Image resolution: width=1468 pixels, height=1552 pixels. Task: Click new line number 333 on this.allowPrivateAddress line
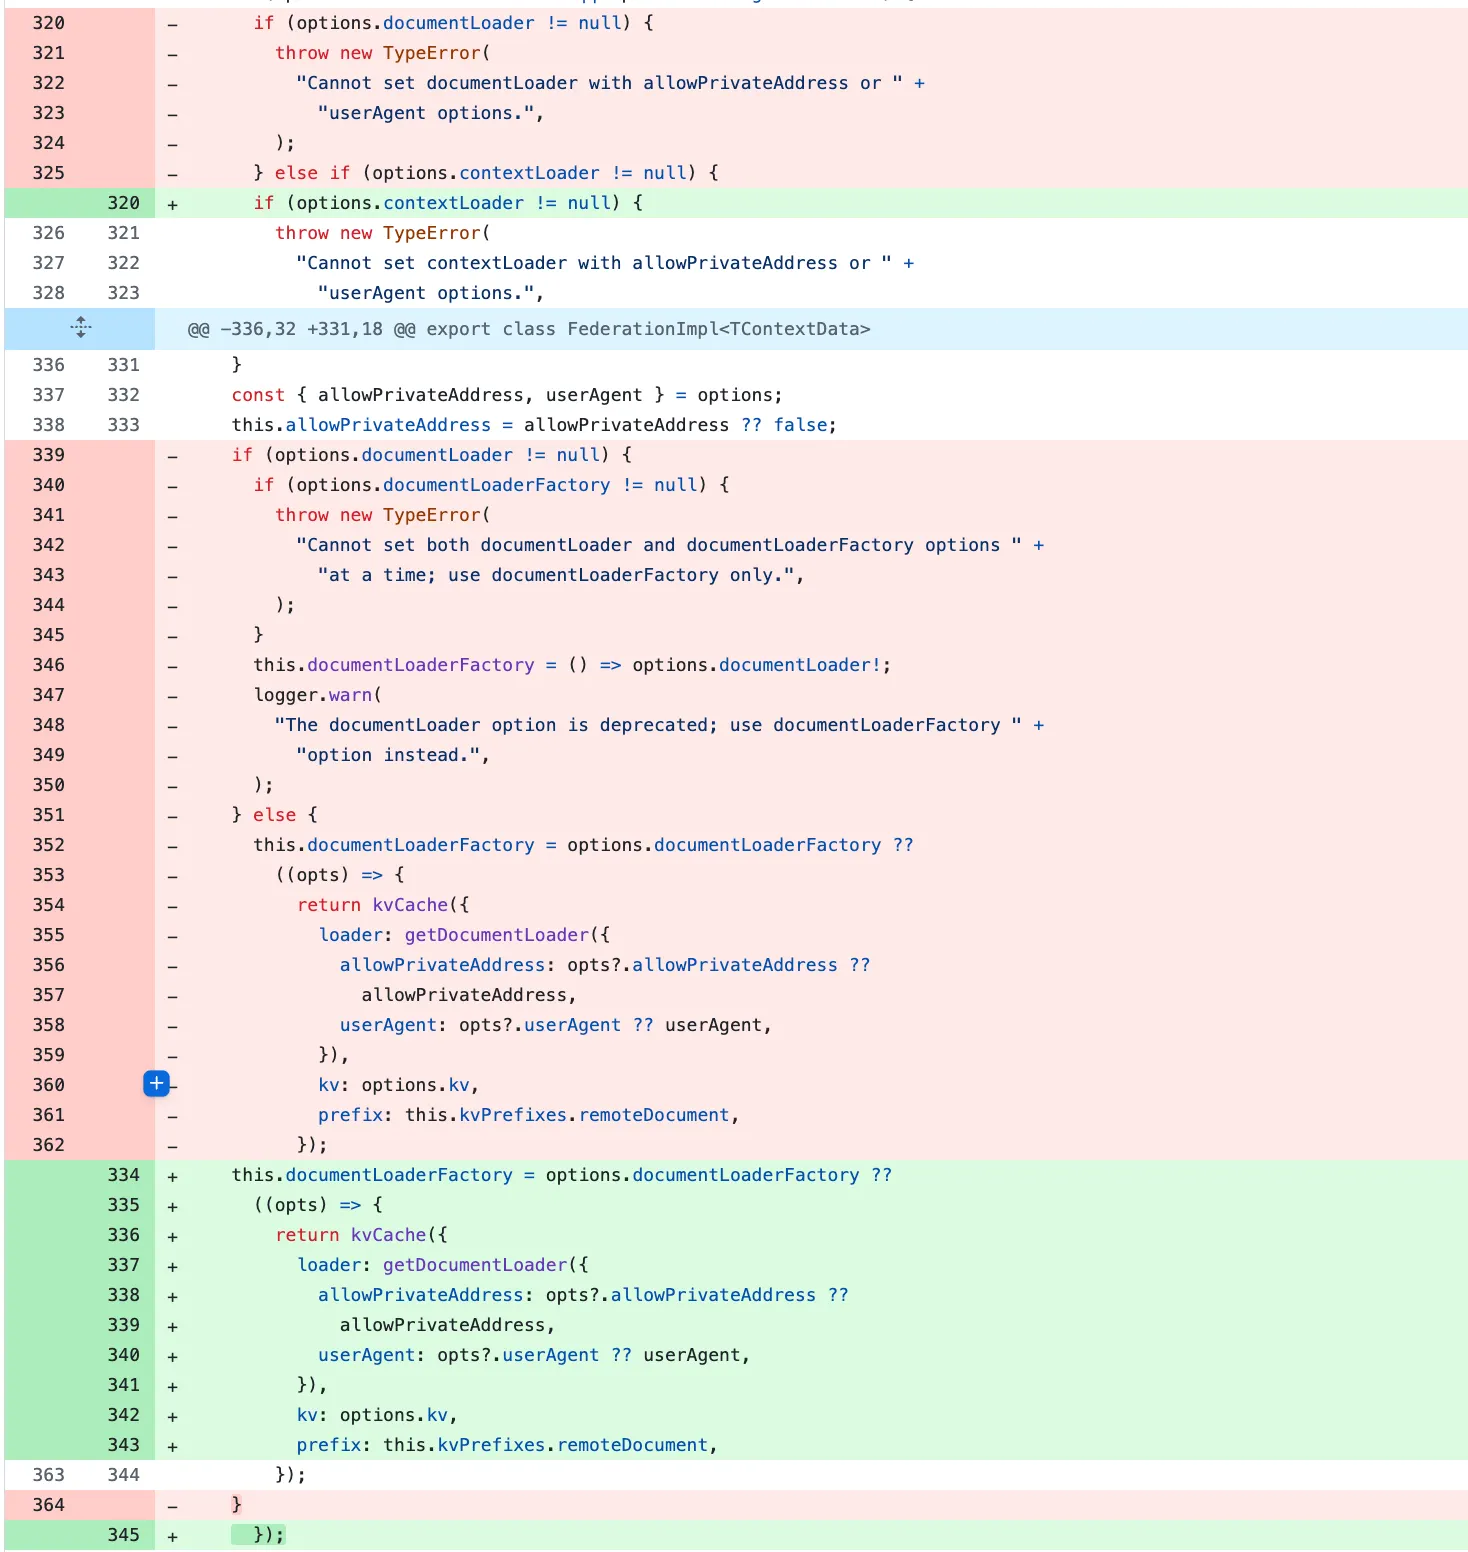[123, 425]
